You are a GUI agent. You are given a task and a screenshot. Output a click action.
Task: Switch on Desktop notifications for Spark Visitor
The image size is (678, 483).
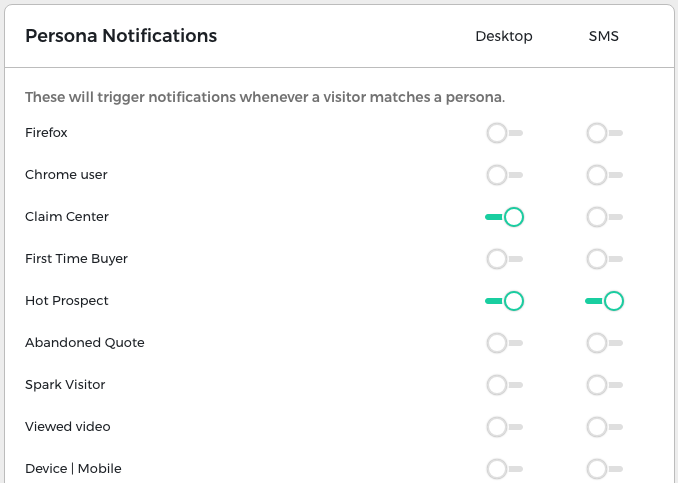pyautogui.click(x=504, y=385)
